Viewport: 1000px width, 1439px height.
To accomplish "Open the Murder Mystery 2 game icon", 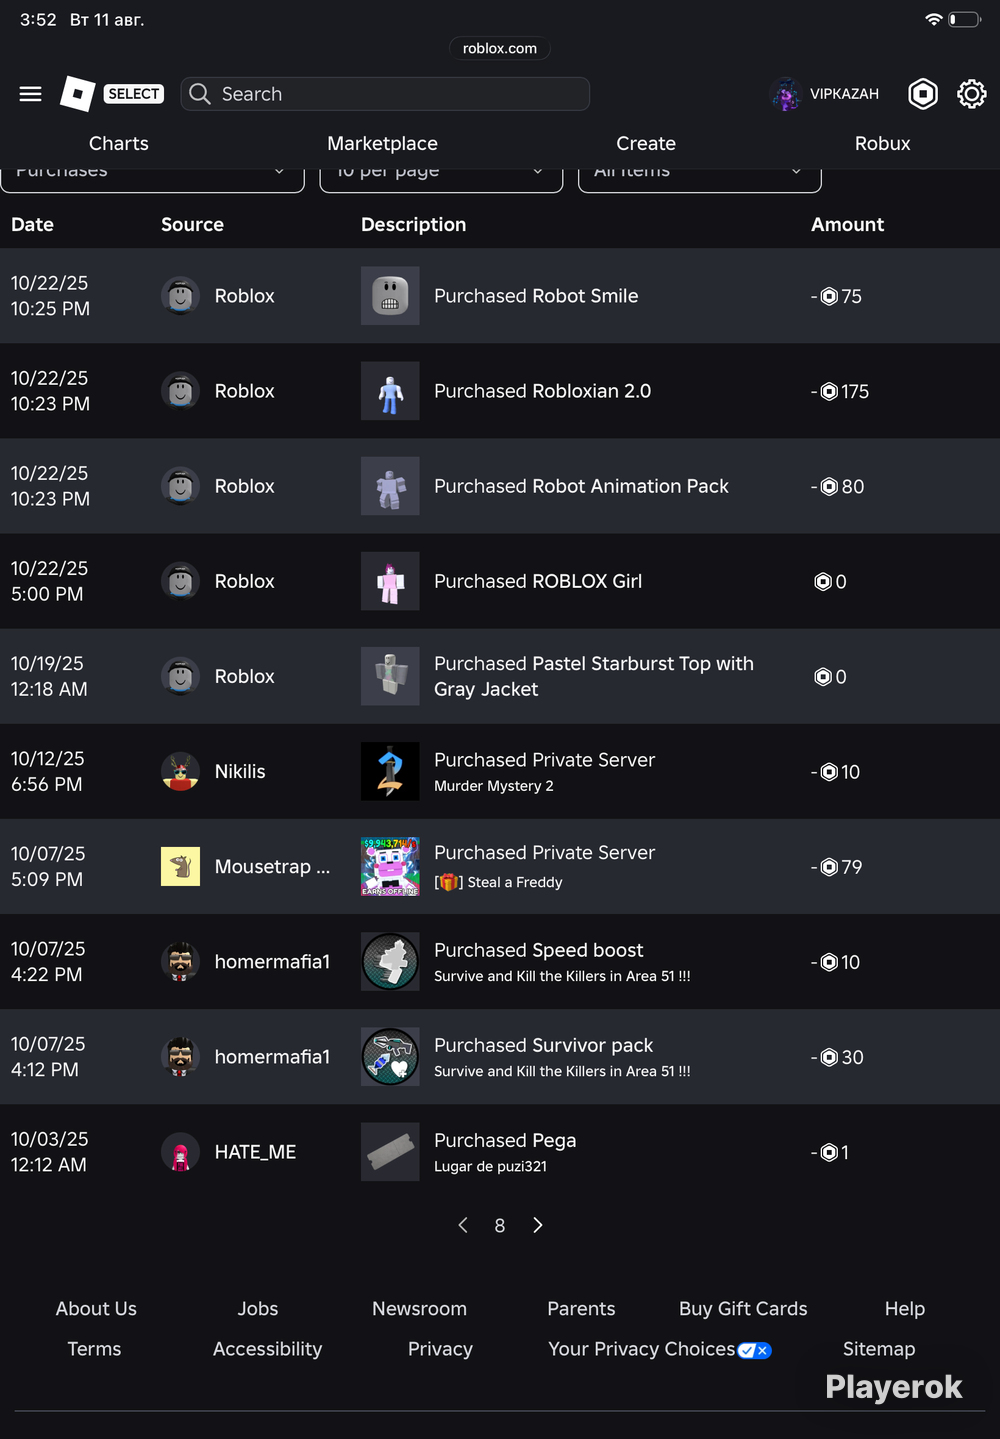I will click(390, 772).
